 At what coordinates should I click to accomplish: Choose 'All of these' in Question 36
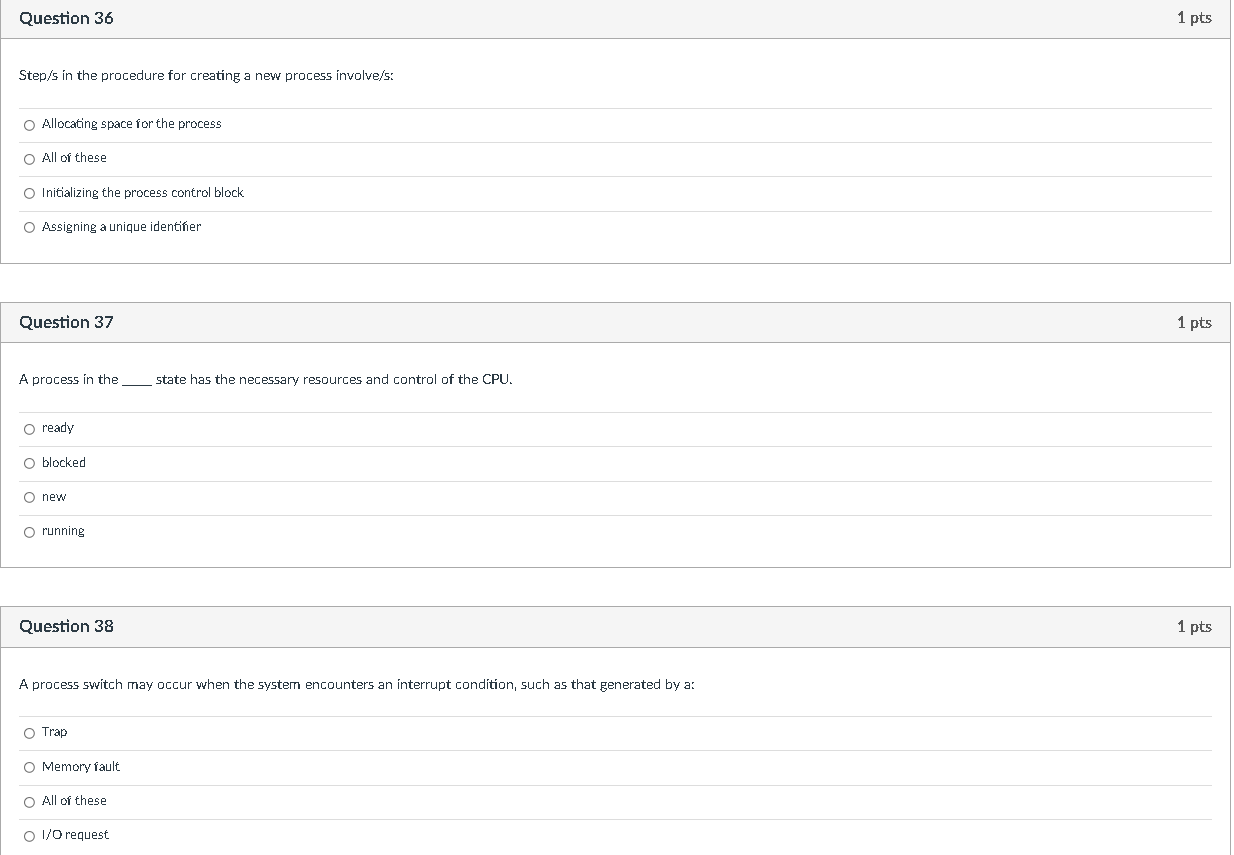click(30, 159)
